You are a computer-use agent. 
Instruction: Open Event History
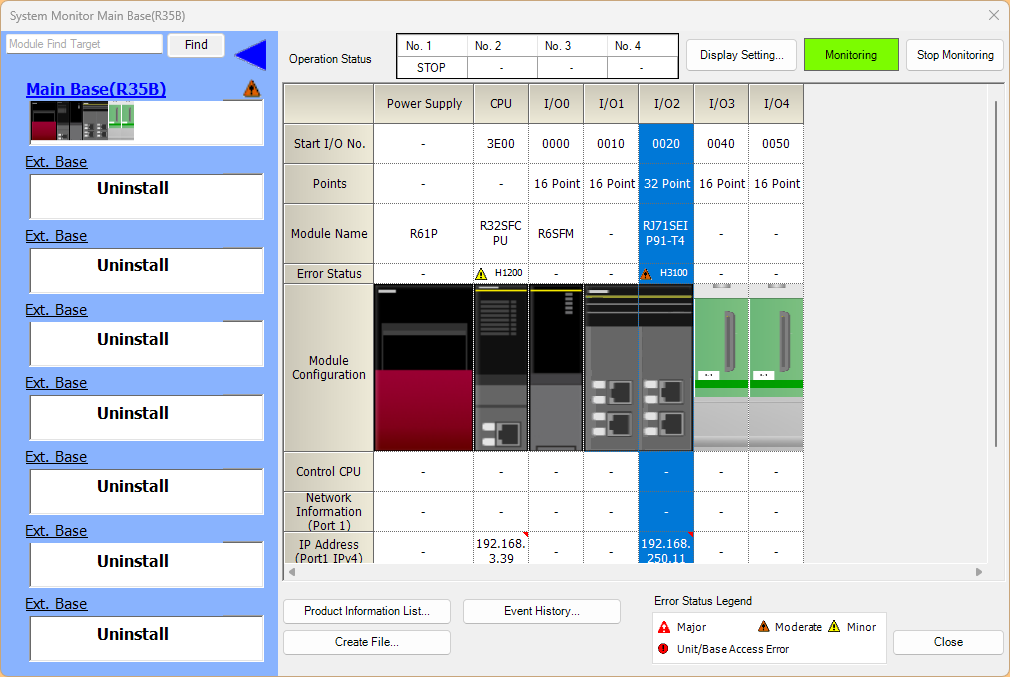[541, 611]
